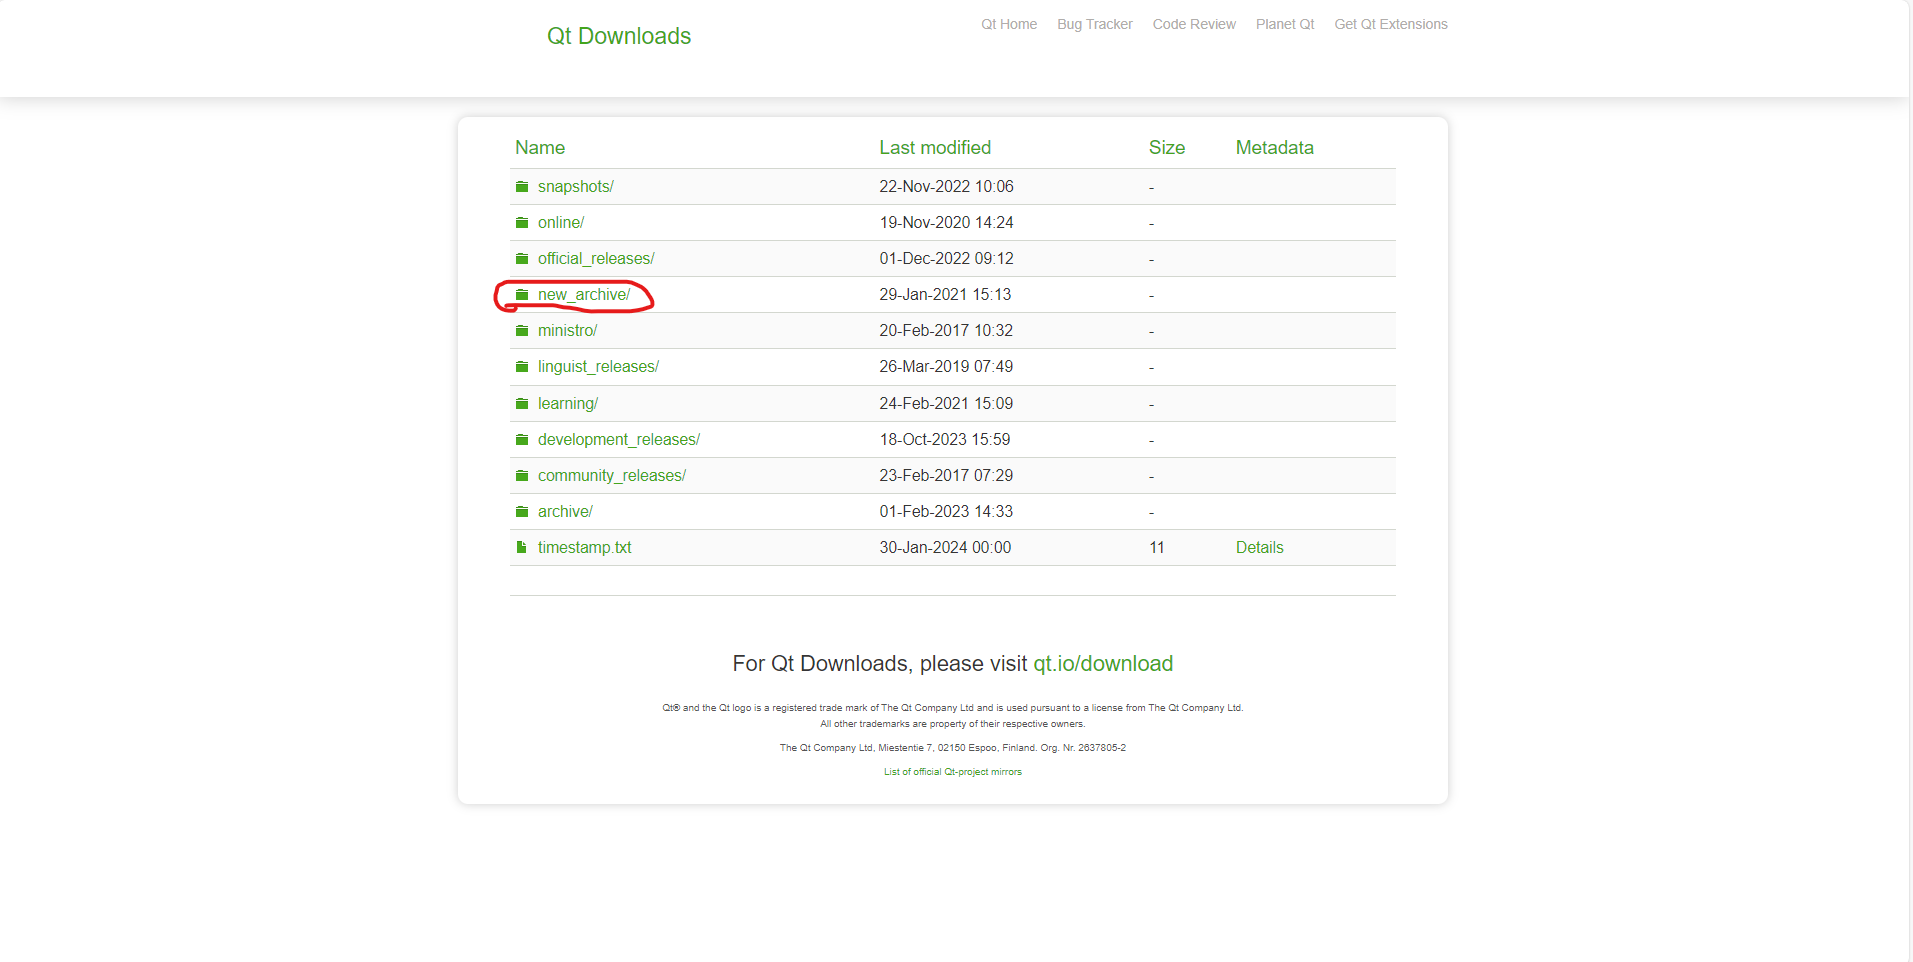Sort listing by Last modified header
Viewport: 1913px width, 962px height.
pos(935,148)
